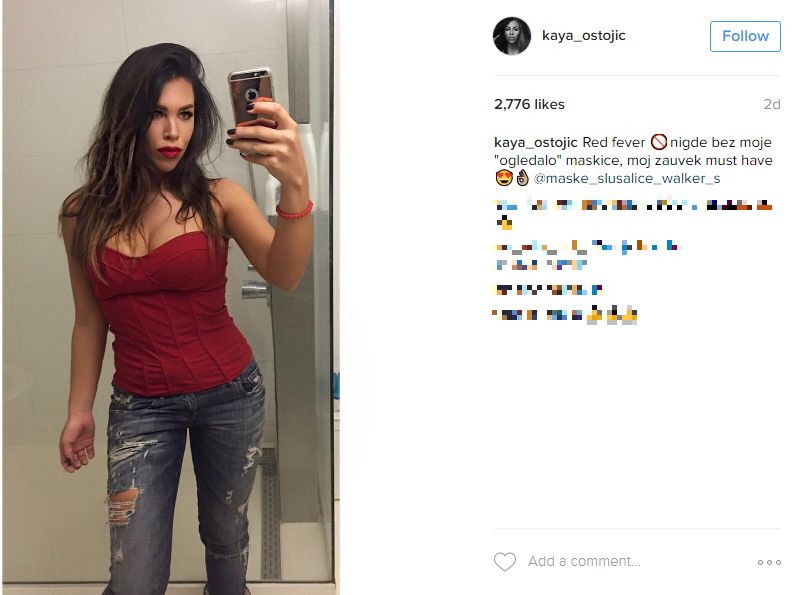Click the 'Red fever' caption text
The width and height of the screenshot is (802, 595).
pyautogui.click(x=614, y=142)
